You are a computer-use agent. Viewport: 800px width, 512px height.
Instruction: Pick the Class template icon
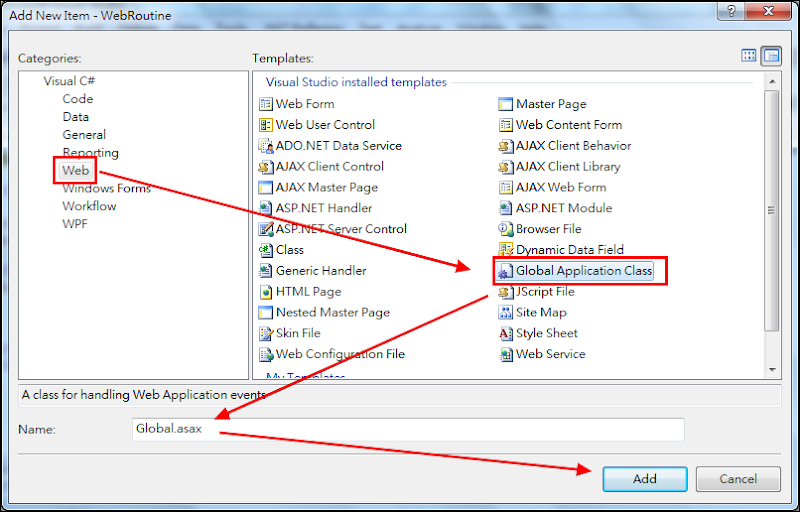265,250
